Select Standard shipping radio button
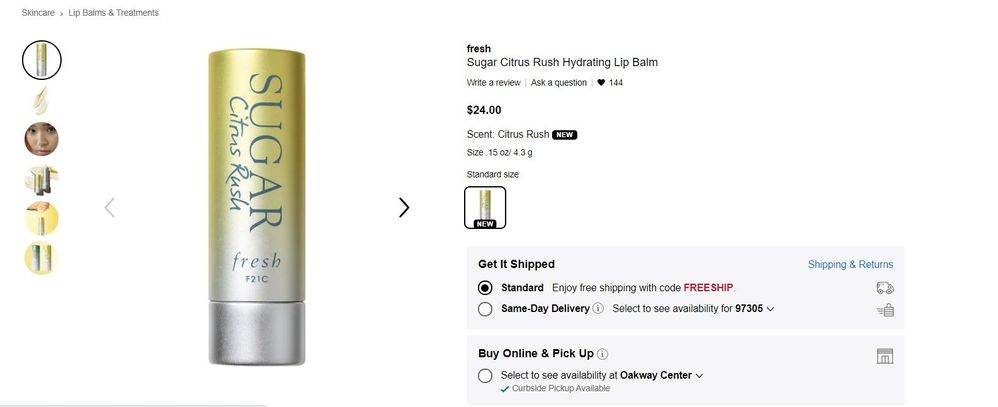 485,288
